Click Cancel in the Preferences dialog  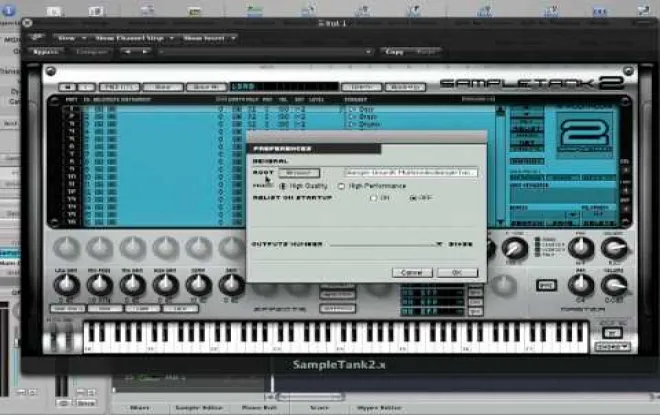click(x=412, y=273)
